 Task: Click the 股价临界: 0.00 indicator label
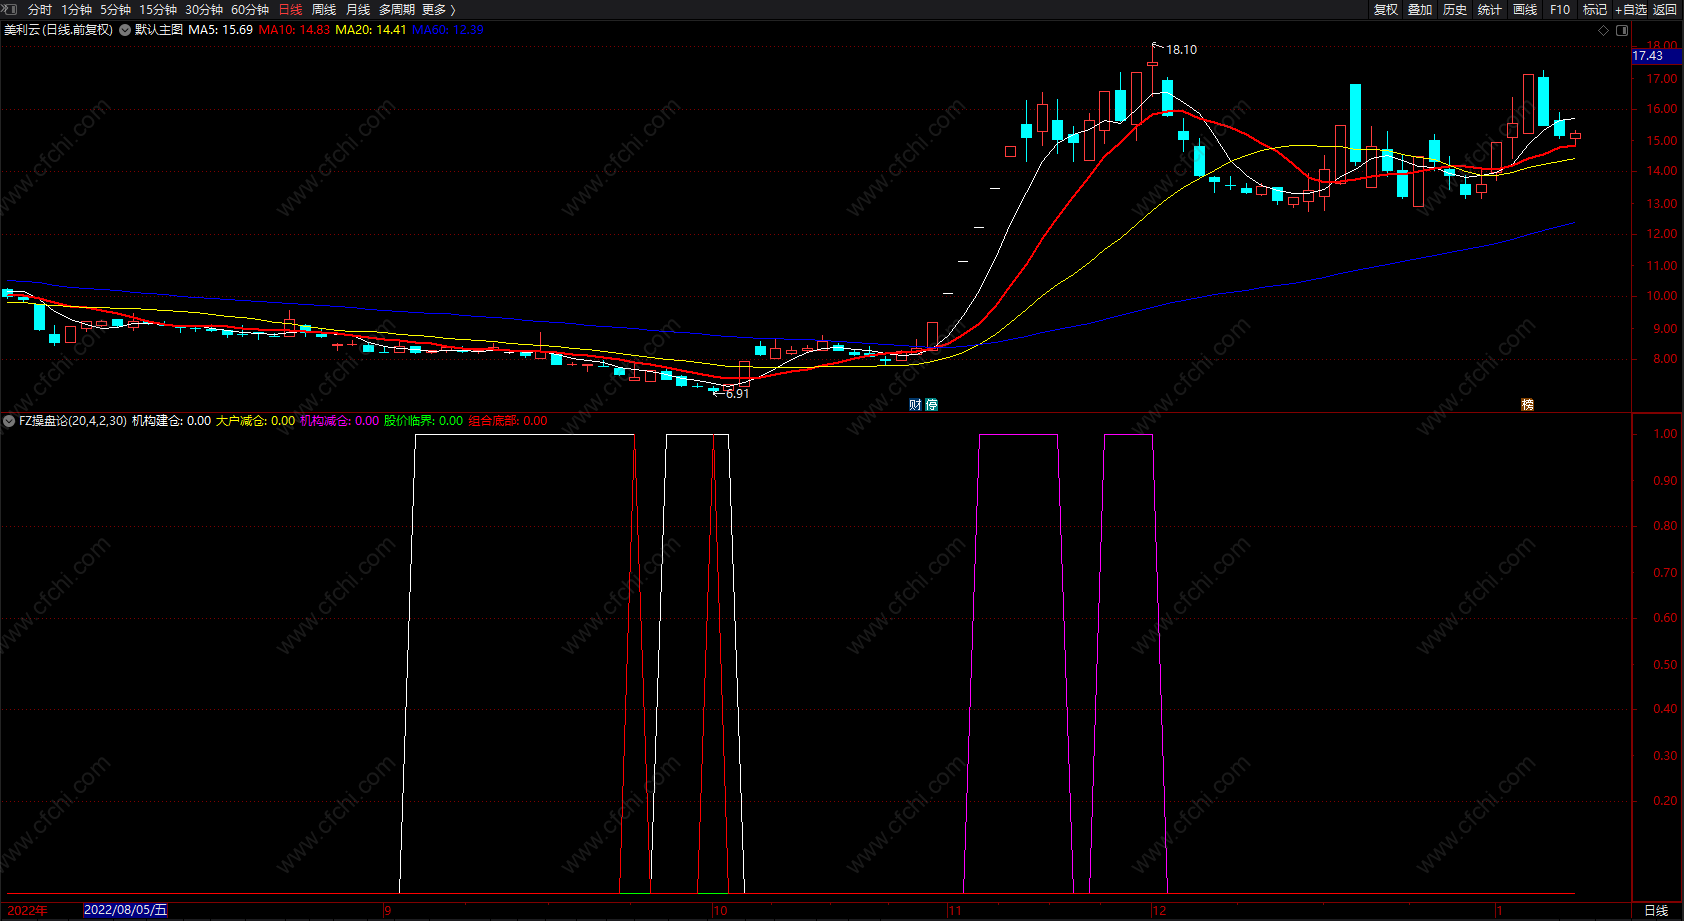(x=424, y=421)
